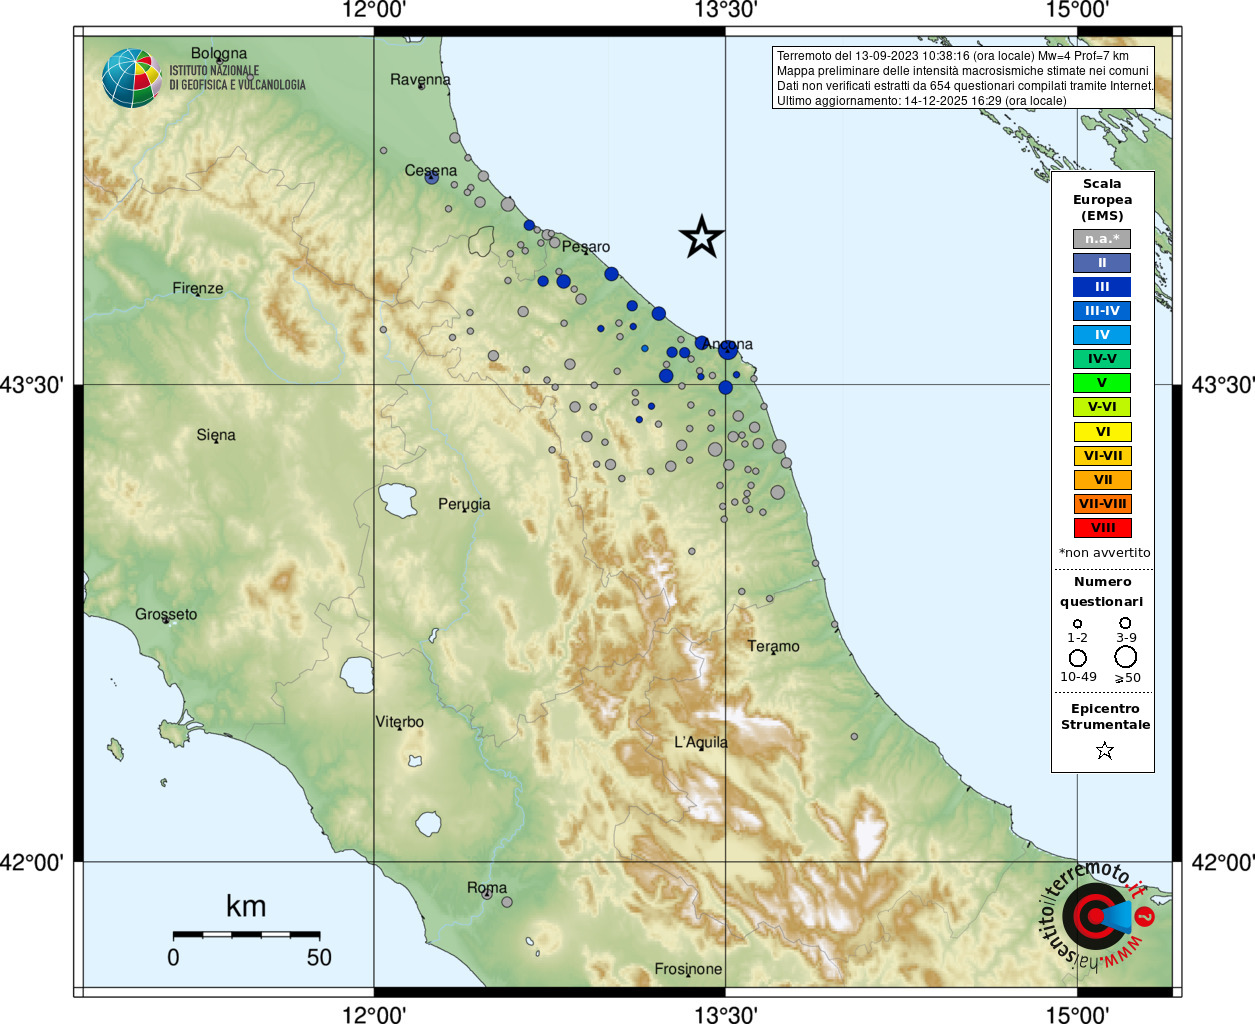Image resolution: width=1255 pixels, height=1024 pixels.
Task: Select the yellow VI legend swatch
Action: (x=1102, y=432)
